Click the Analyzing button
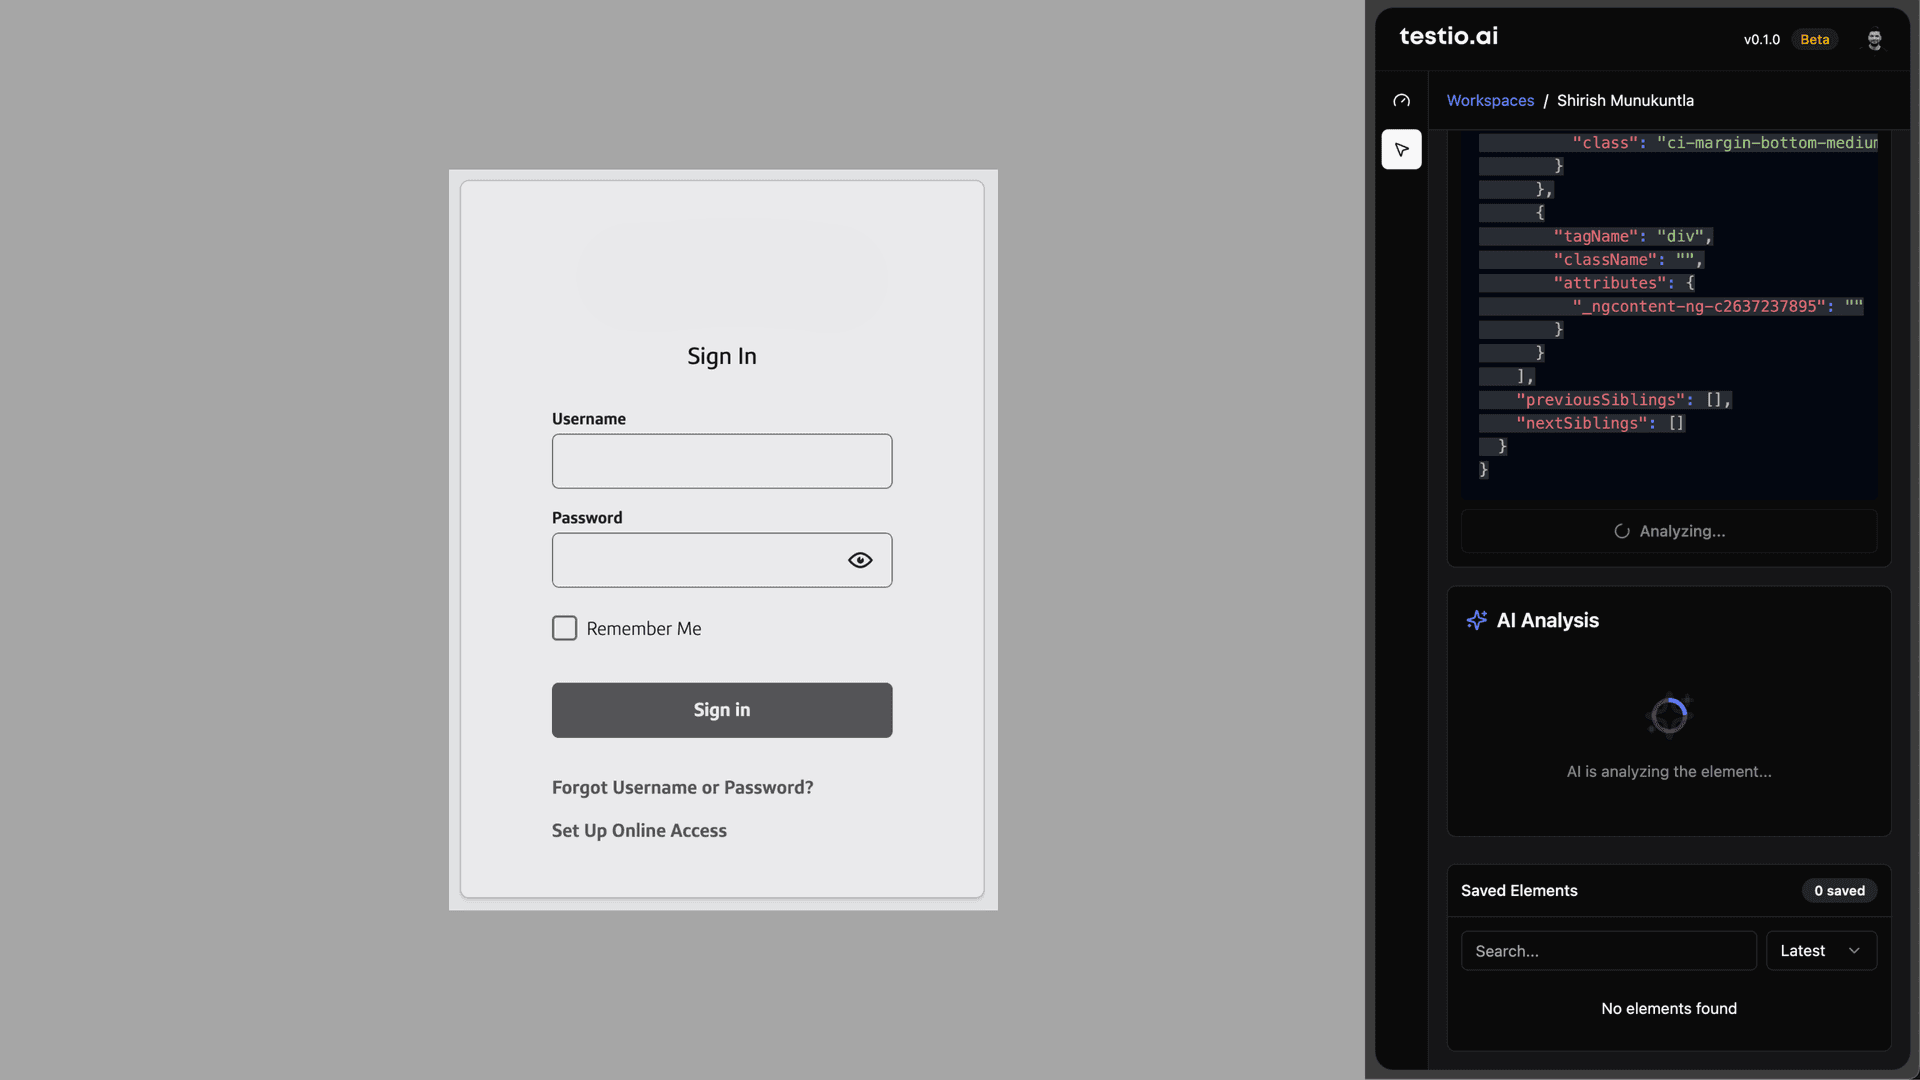 (1668, 532)
